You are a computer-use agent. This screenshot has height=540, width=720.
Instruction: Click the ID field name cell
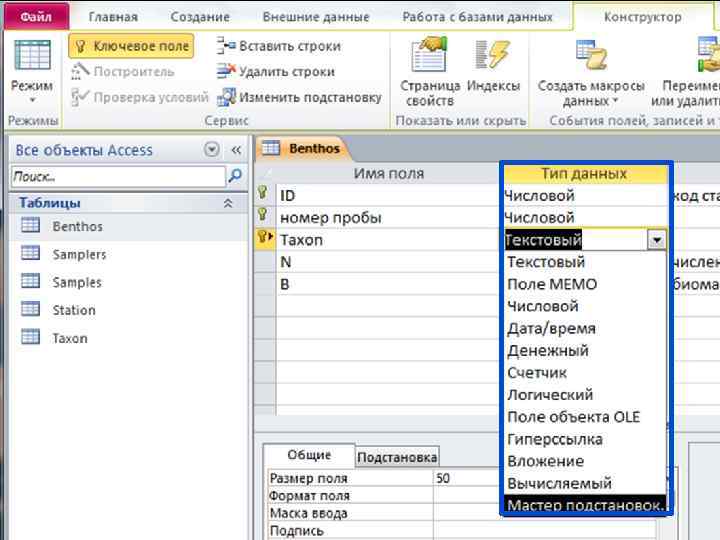tap(389, 196)
